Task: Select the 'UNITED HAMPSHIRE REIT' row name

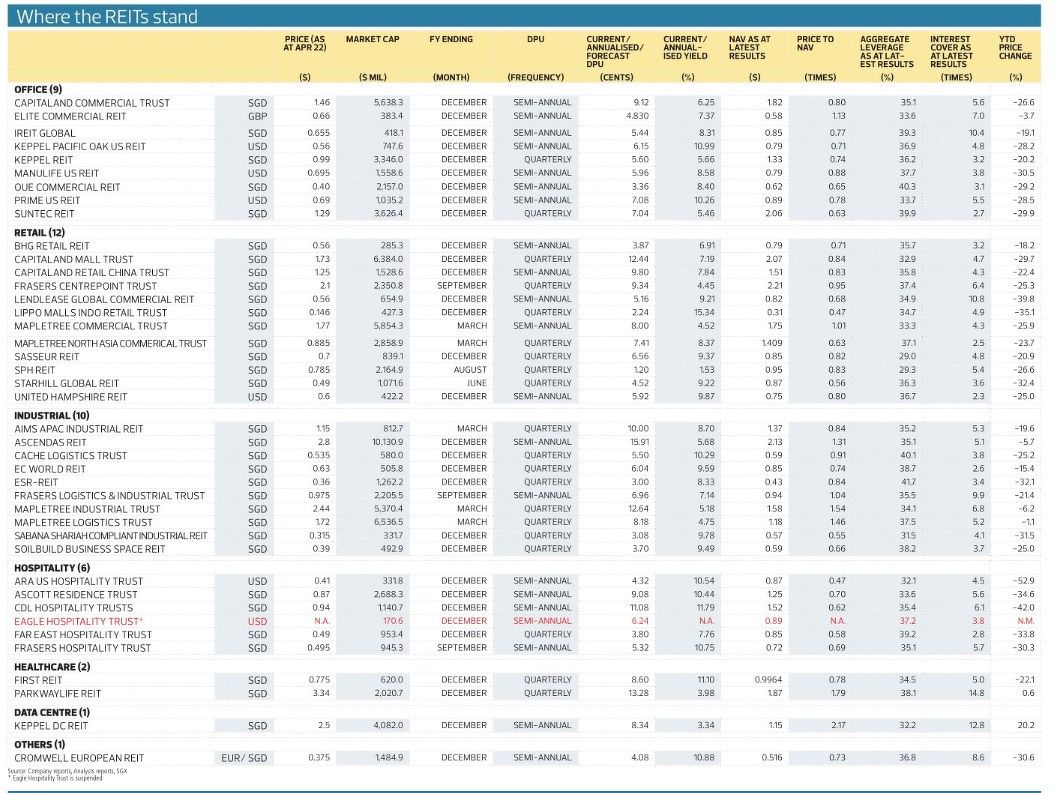Action: click(x=71, y=397)
